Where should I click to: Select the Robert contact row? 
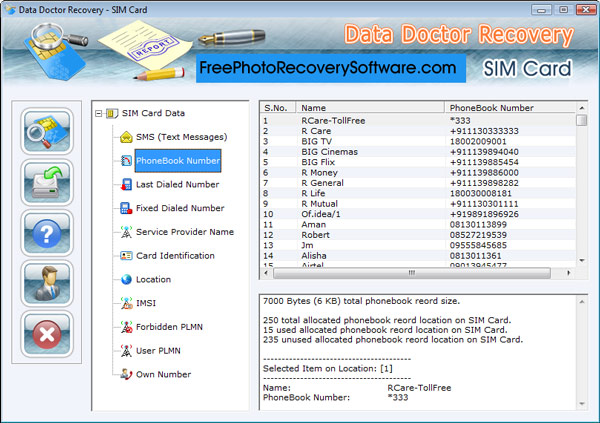[418, 235]
